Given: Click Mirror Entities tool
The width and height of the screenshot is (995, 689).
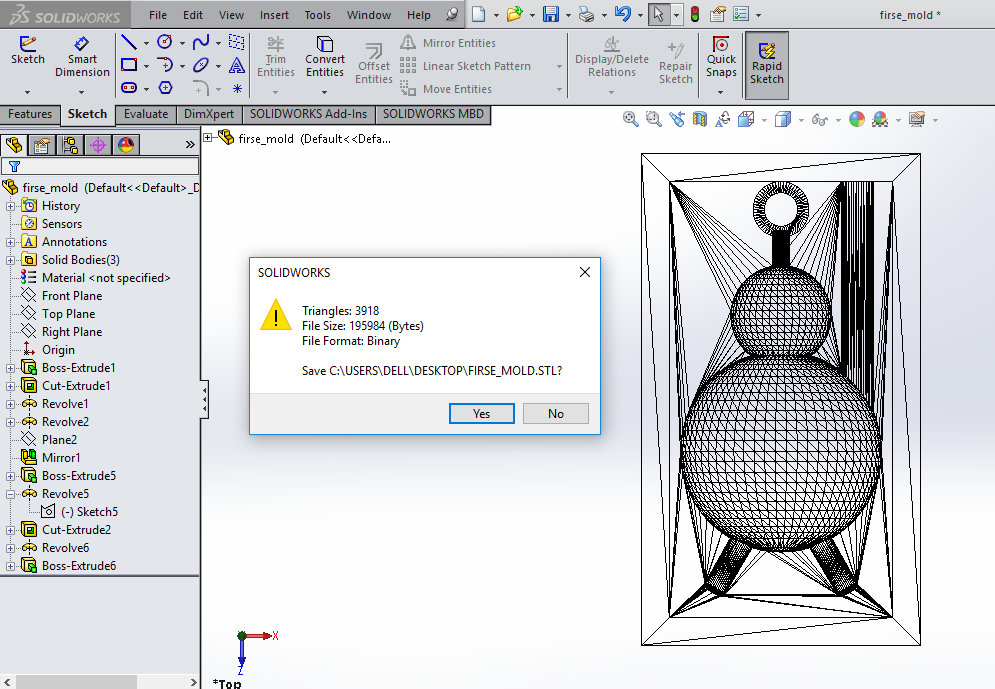Looking at the screenshot, I should [448, 43].
